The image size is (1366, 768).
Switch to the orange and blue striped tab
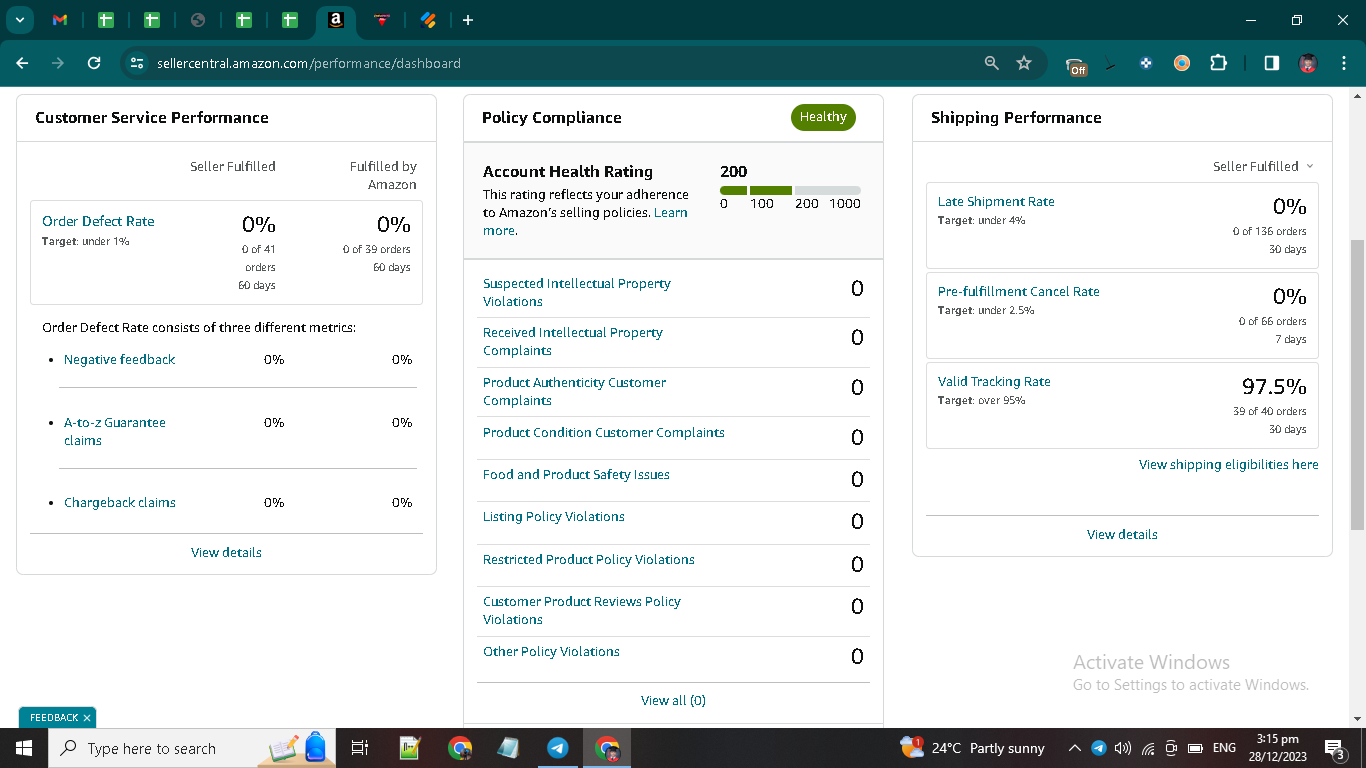pyautogui.click(x=428, y=20)
